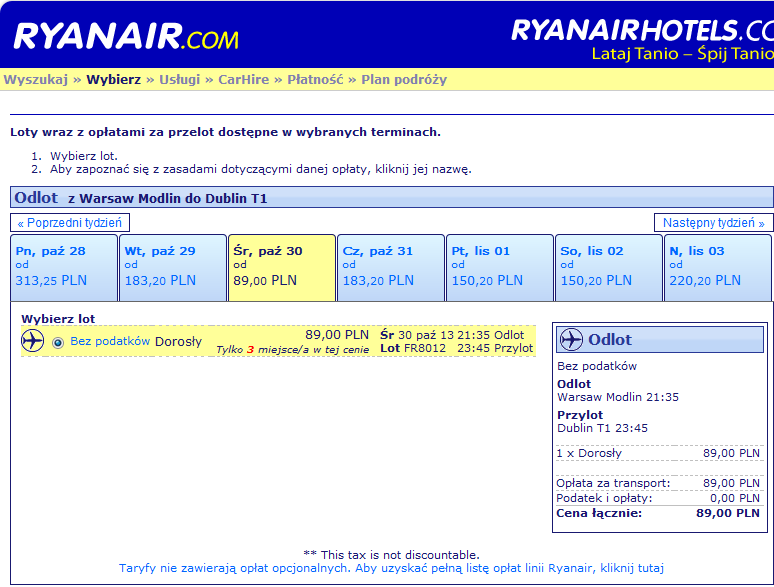Select the Pn, paź 28 date tab
This screenshot has height=587, width=774.
[x=64, y=268]
